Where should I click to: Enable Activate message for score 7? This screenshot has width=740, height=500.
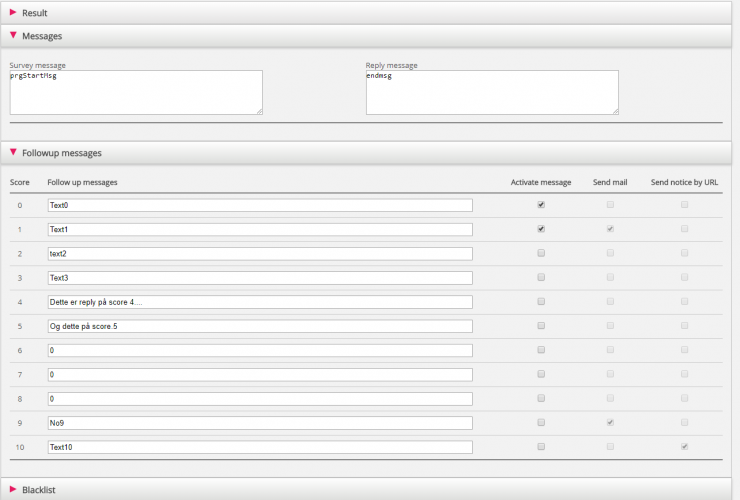[x=541, y=374]
